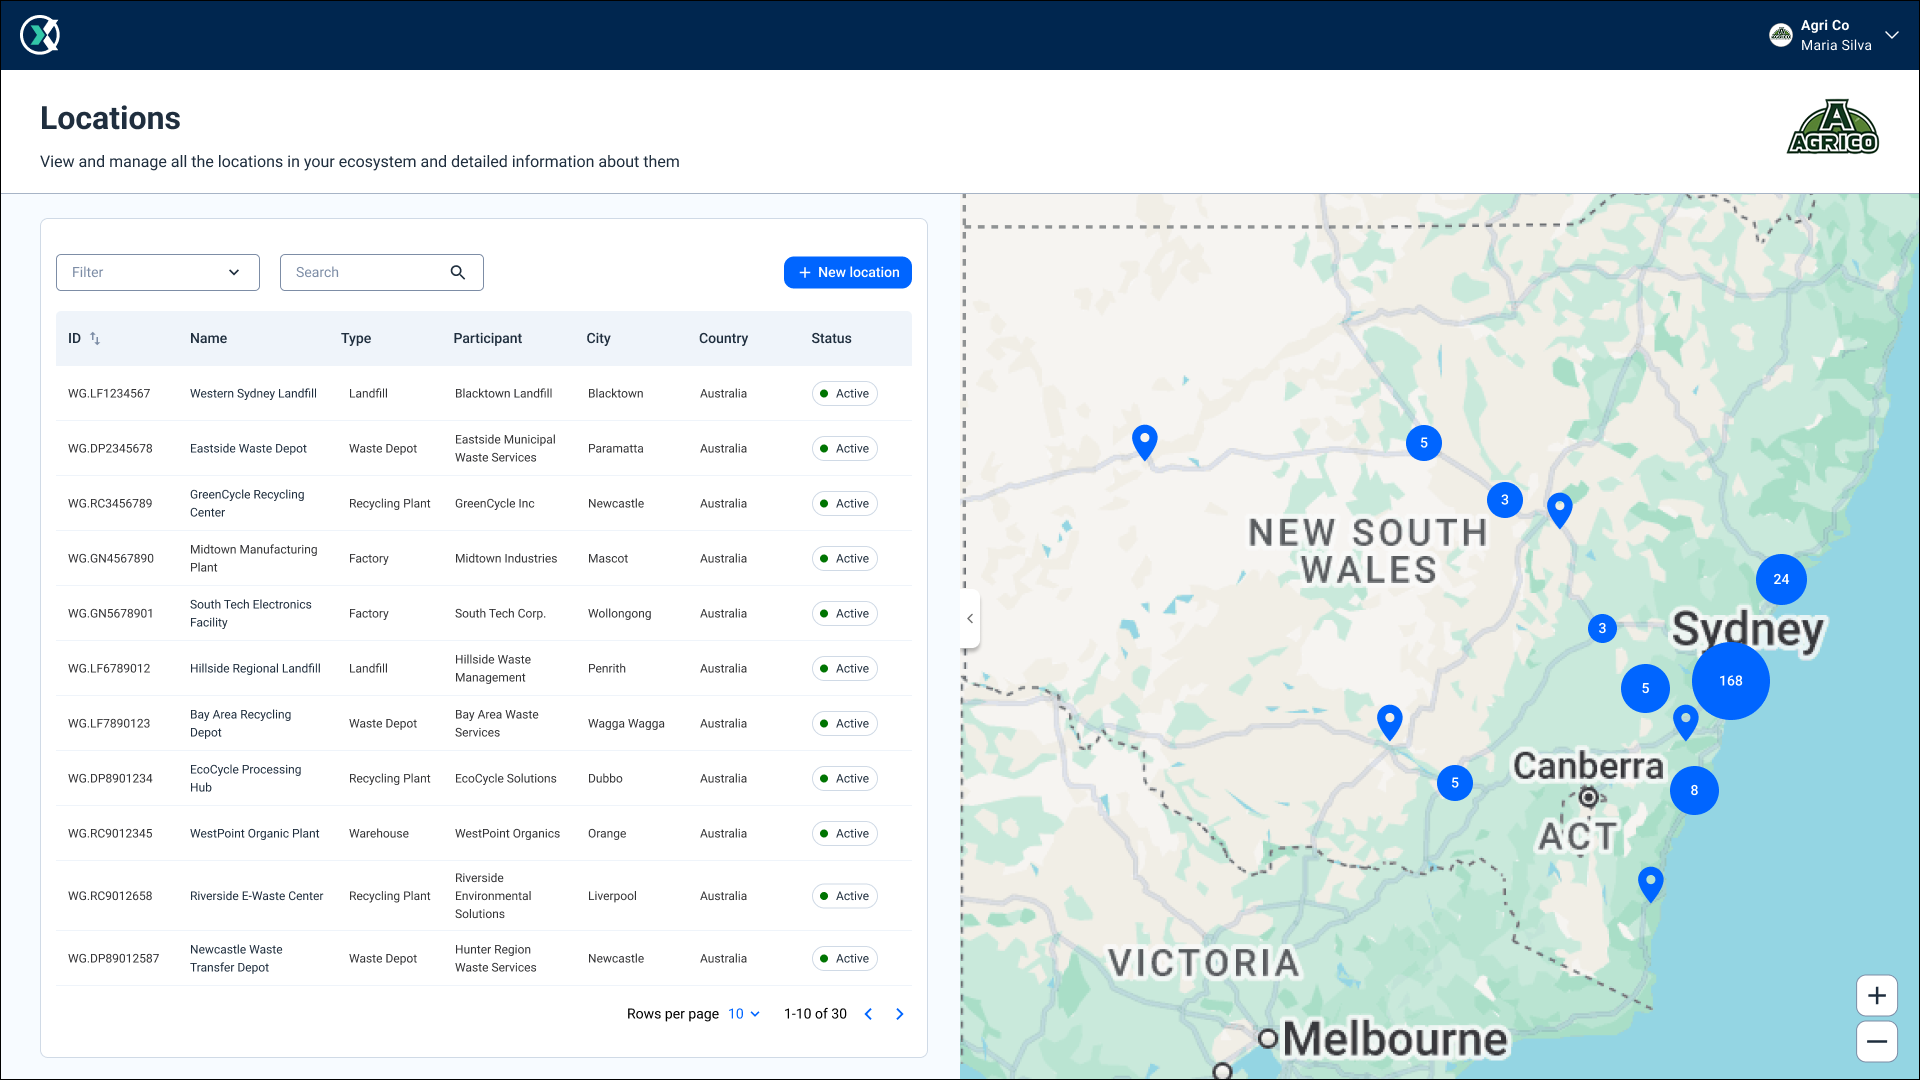The width and height of the screenshot is (1920, 1080).
Task: Click into the Search field
Action: click(365, 272)
